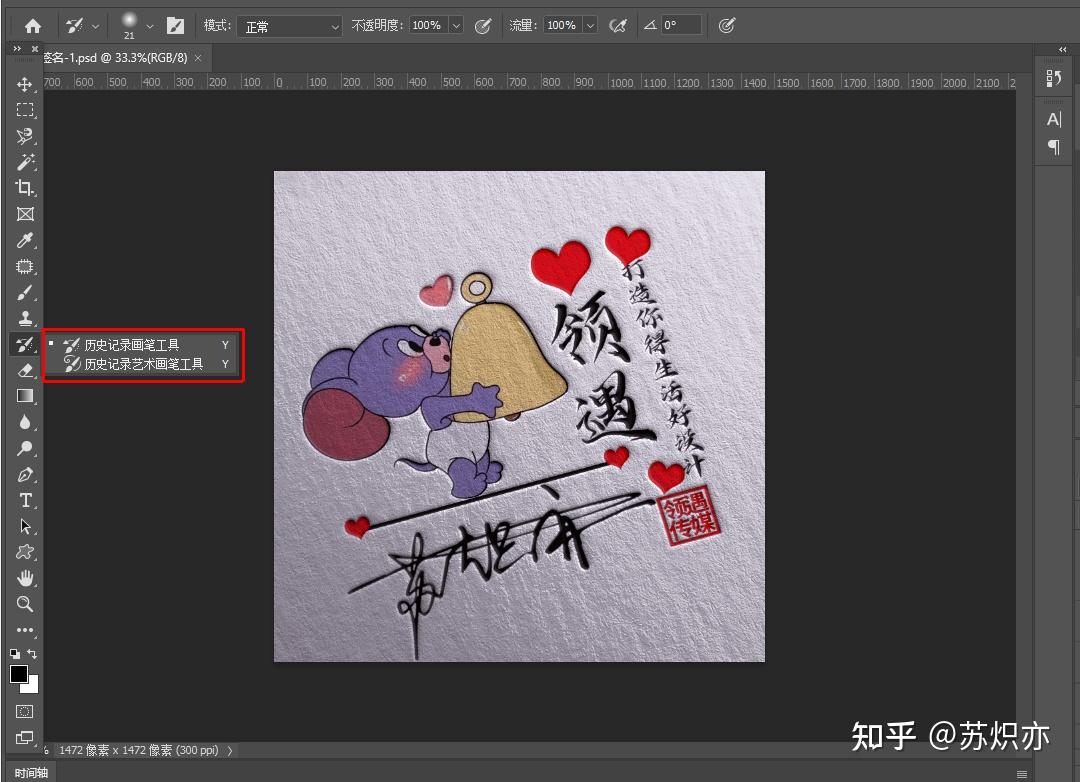This screenshot has height=782, width=1080.
Task: Switch to the 签名-1.psd document tab
Action: tap(115, 58)
